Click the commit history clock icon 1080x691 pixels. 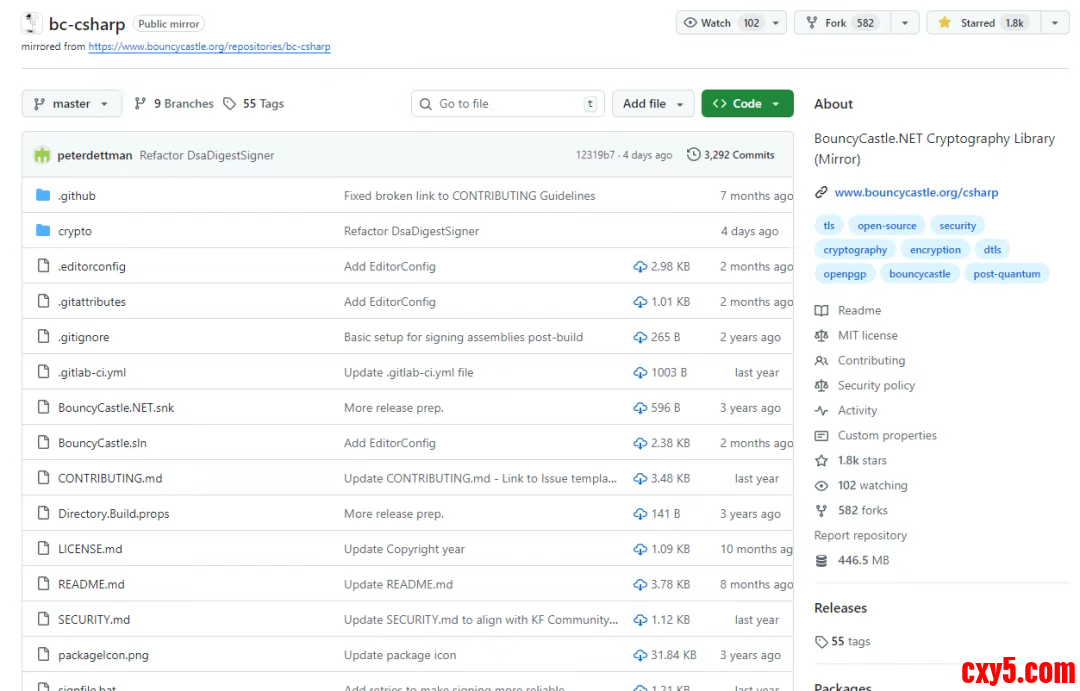(x=693, y=155)
